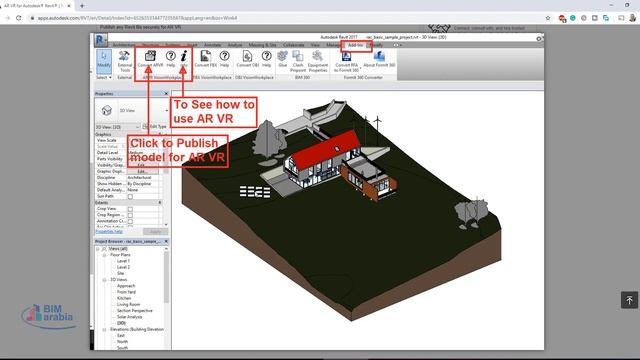Open the 3D View: {3D} instance dropdown

tap(118, 127)
